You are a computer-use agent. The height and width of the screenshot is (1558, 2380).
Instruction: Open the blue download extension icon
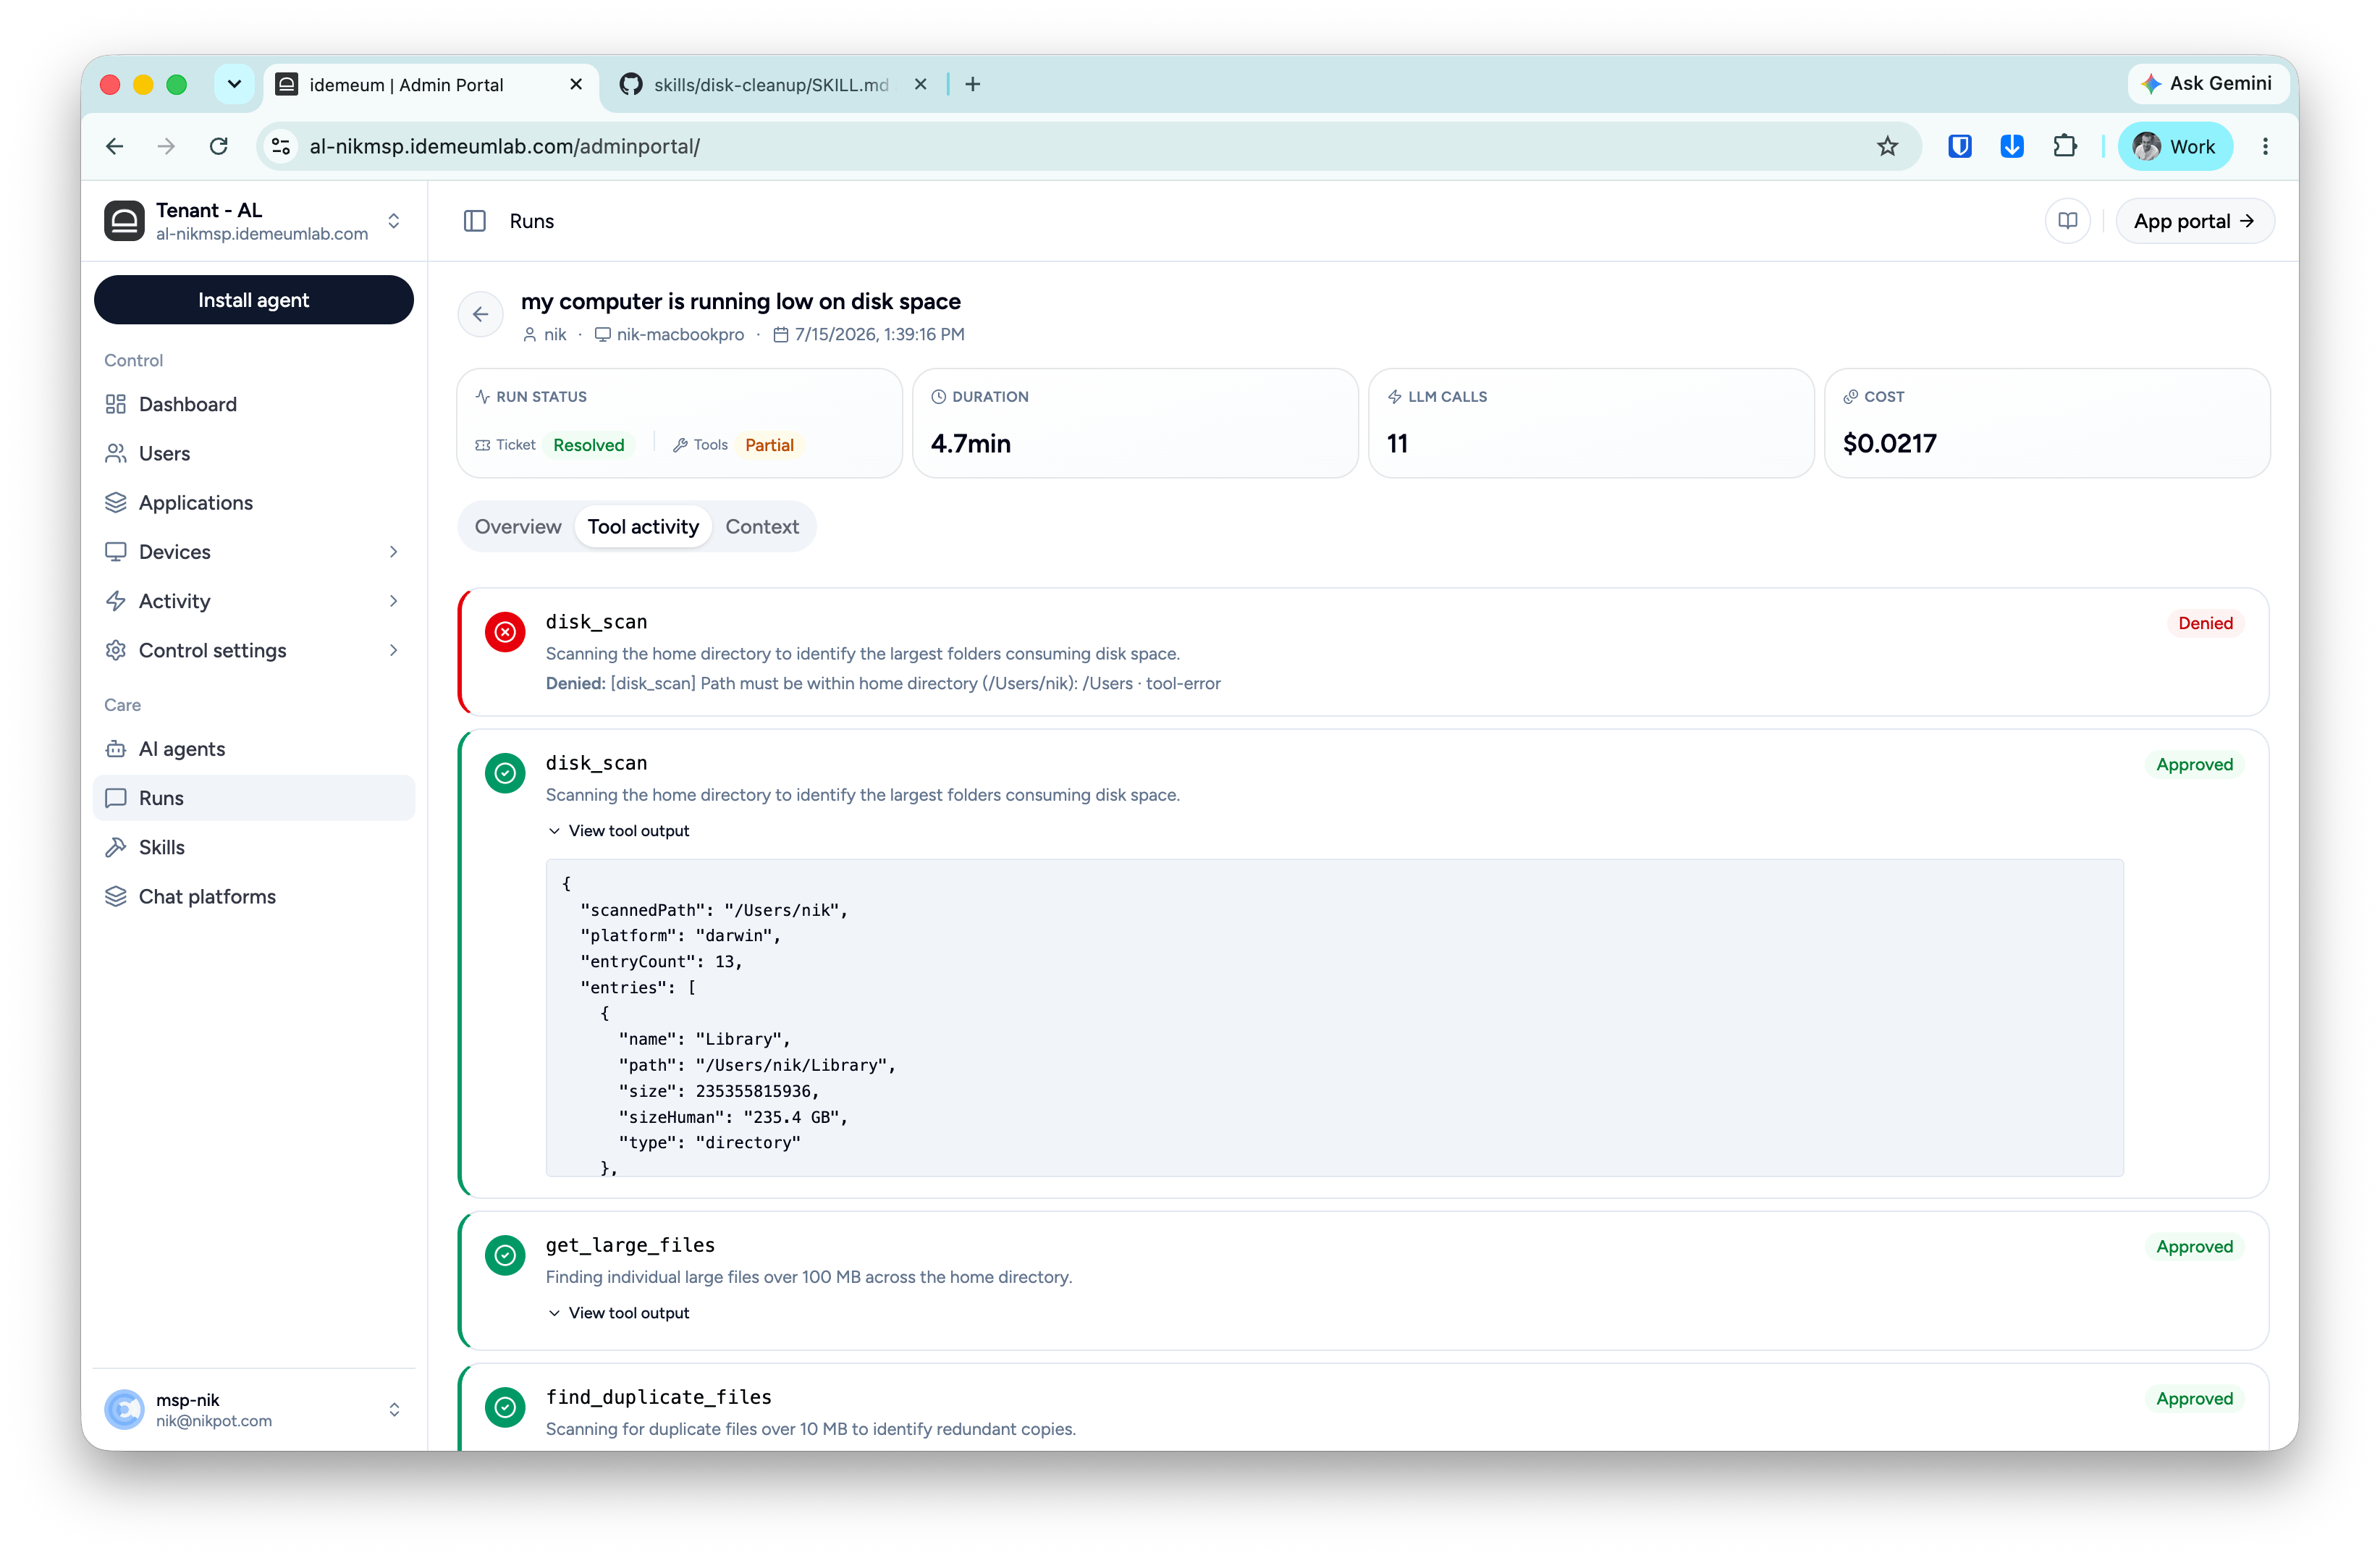[2012, 147]
